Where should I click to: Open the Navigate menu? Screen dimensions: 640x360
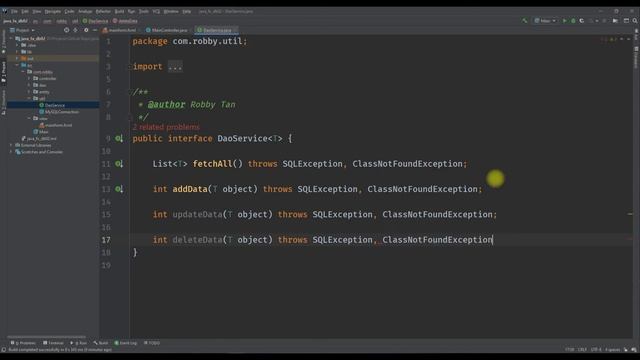(53, 11)
